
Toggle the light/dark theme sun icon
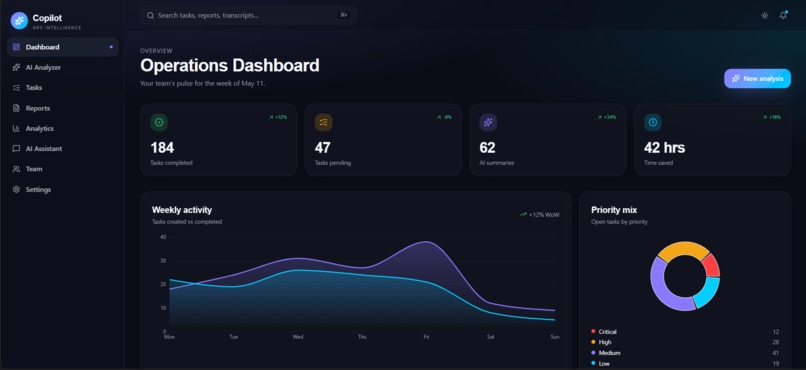coord(764,15)
